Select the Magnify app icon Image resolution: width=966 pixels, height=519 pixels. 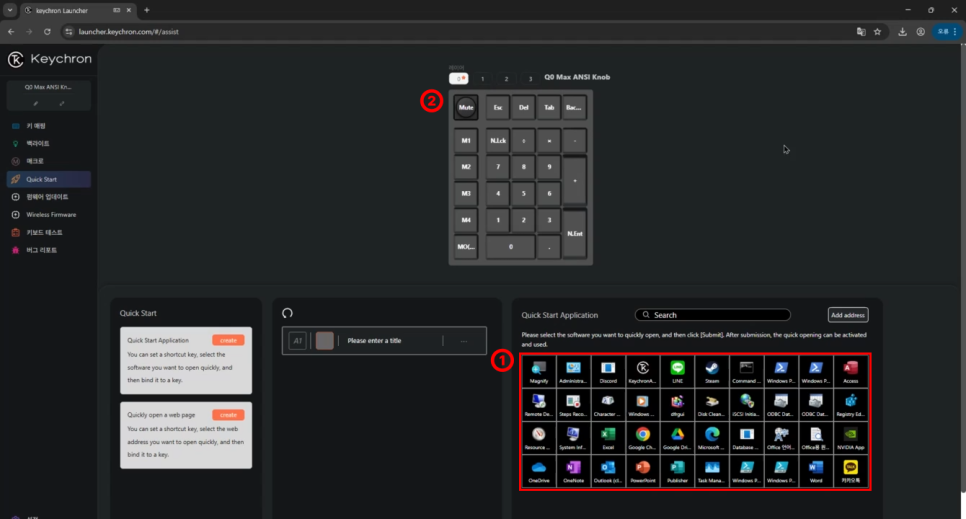(538, 372)
